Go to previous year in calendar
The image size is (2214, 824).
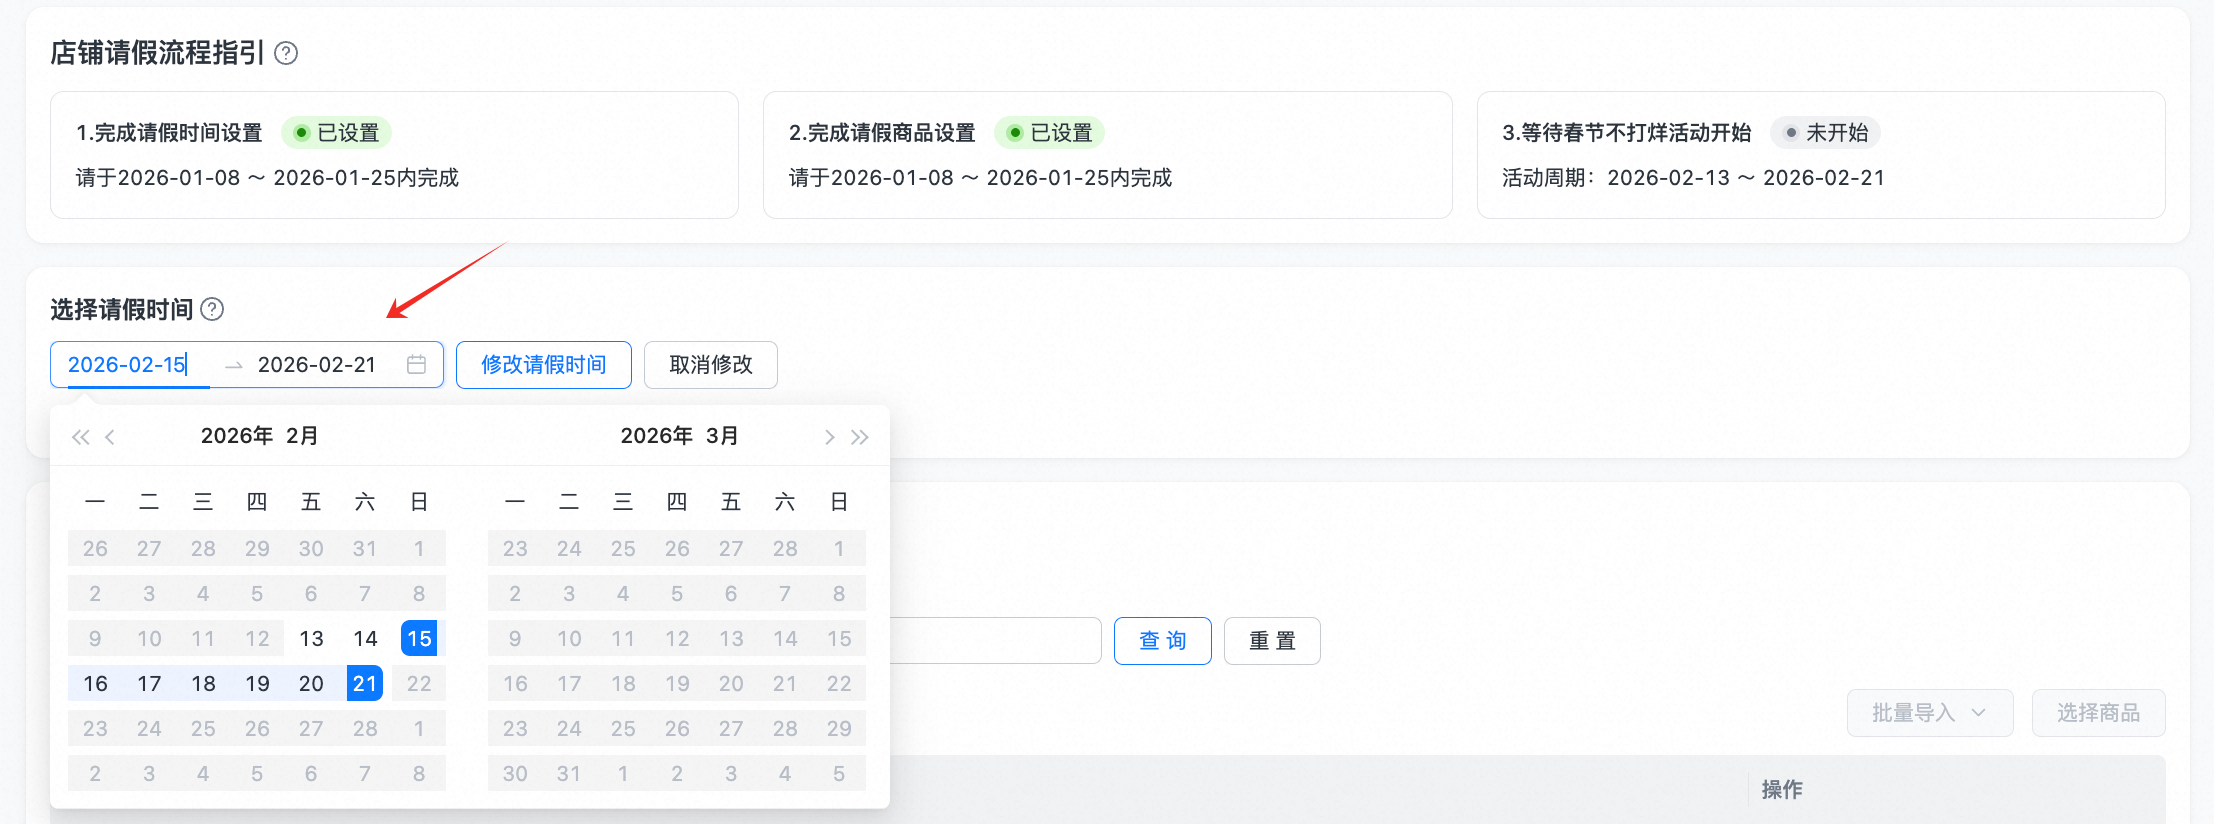(81, 437)
